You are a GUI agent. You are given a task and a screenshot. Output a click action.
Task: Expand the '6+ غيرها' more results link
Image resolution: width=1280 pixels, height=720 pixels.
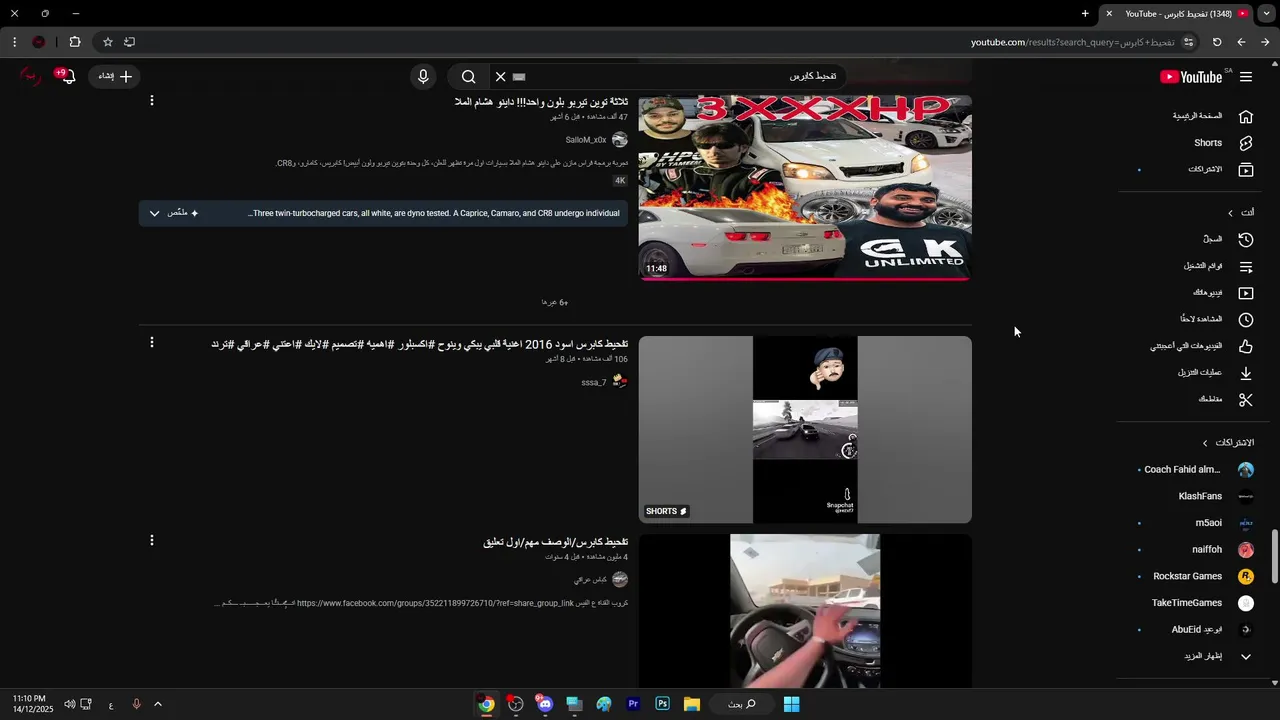point(555,302)
